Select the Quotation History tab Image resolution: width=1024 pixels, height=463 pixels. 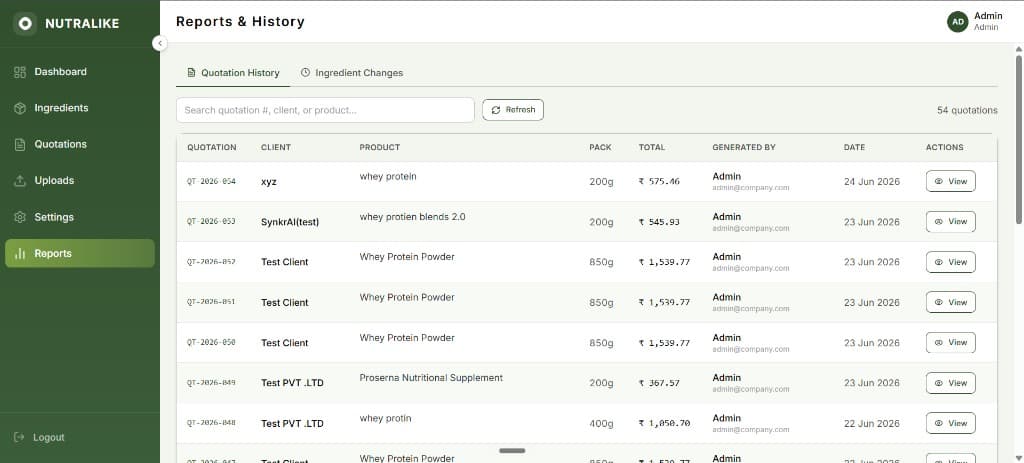[233, 73]
